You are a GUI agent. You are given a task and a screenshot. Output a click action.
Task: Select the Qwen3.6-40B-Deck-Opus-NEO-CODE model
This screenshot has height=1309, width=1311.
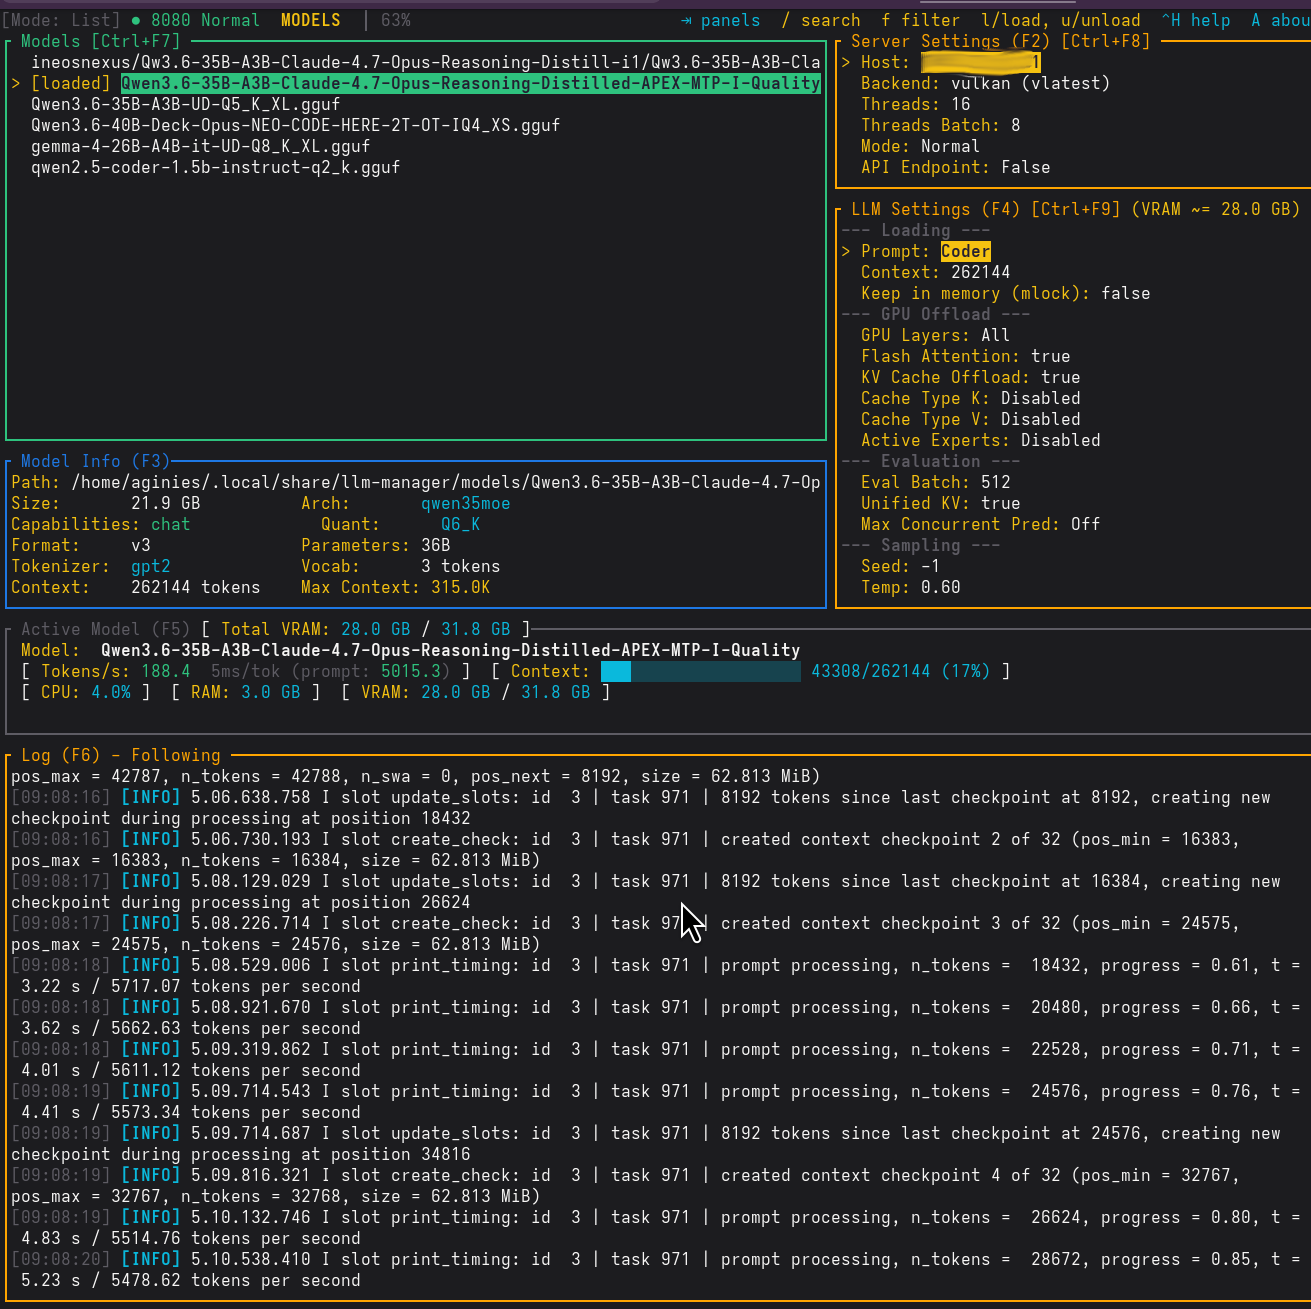[296, 125]
